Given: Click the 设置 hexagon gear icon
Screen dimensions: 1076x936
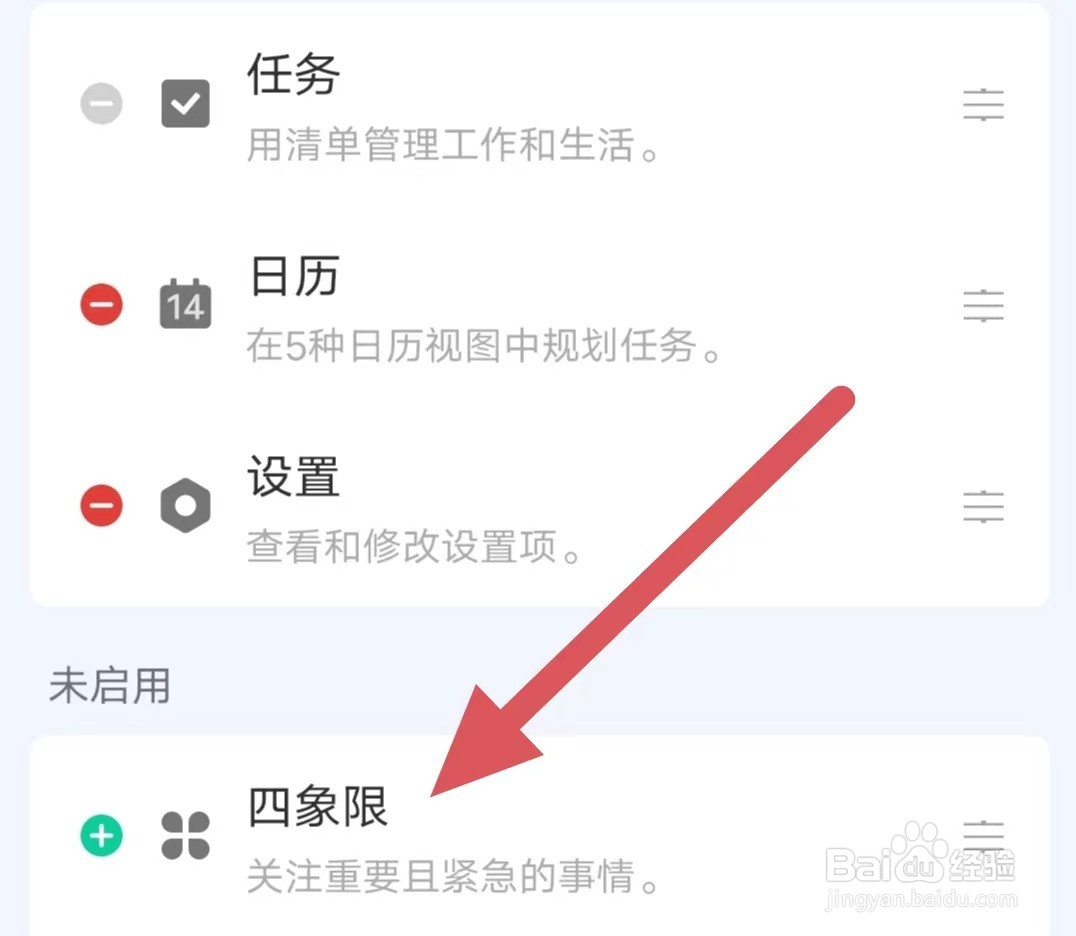Looking at the screenshot, I should click(185, 506).
